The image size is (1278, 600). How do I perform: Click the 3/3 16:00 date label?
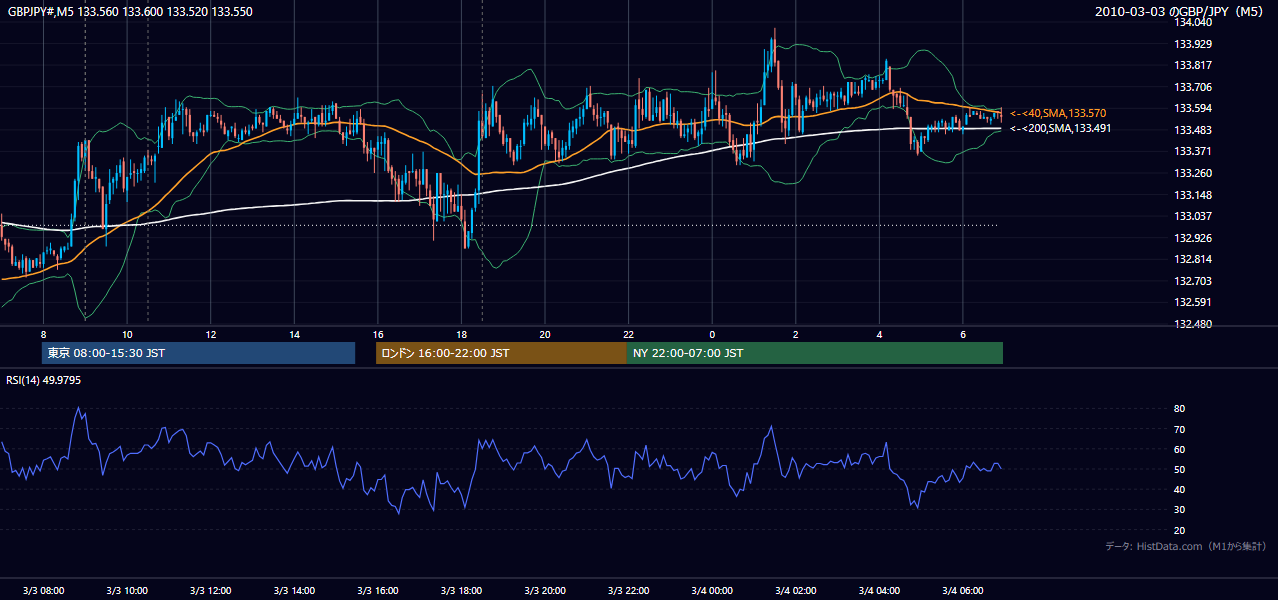pyautogui.click(x=377, y=591)
